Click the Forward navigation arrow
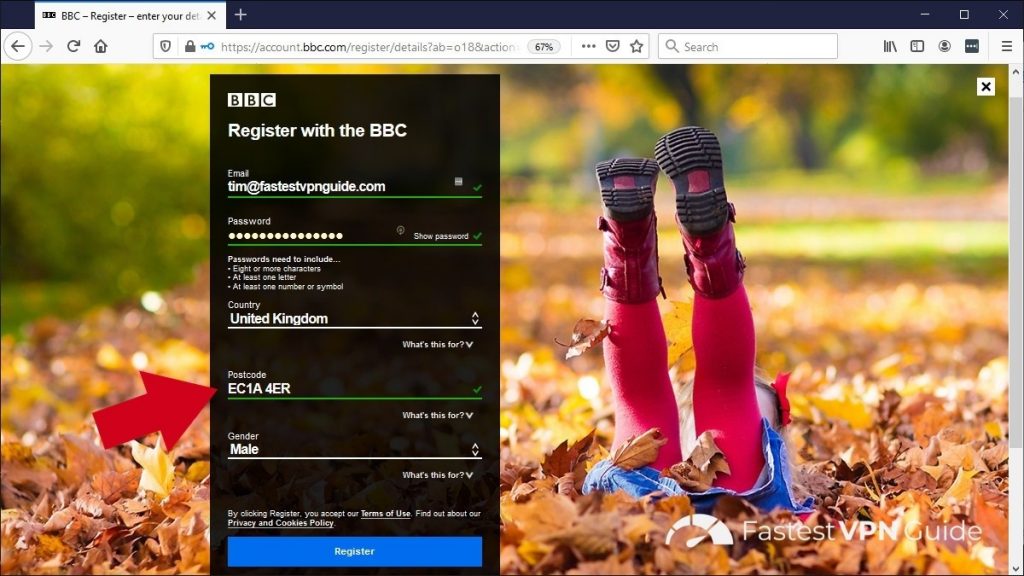 point(46,46)
